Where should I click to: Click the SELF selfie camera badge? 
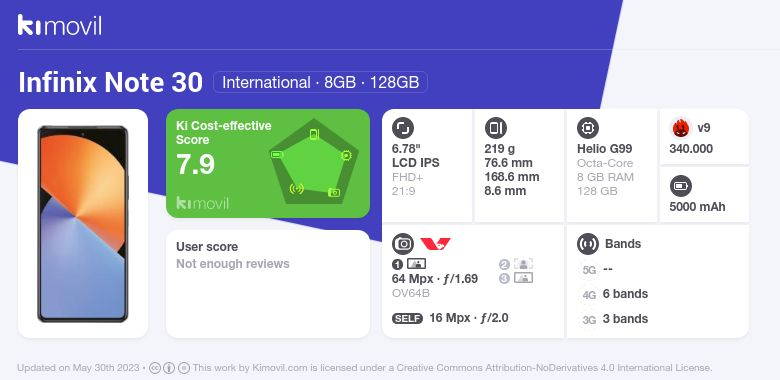click(x=407, y=318)
